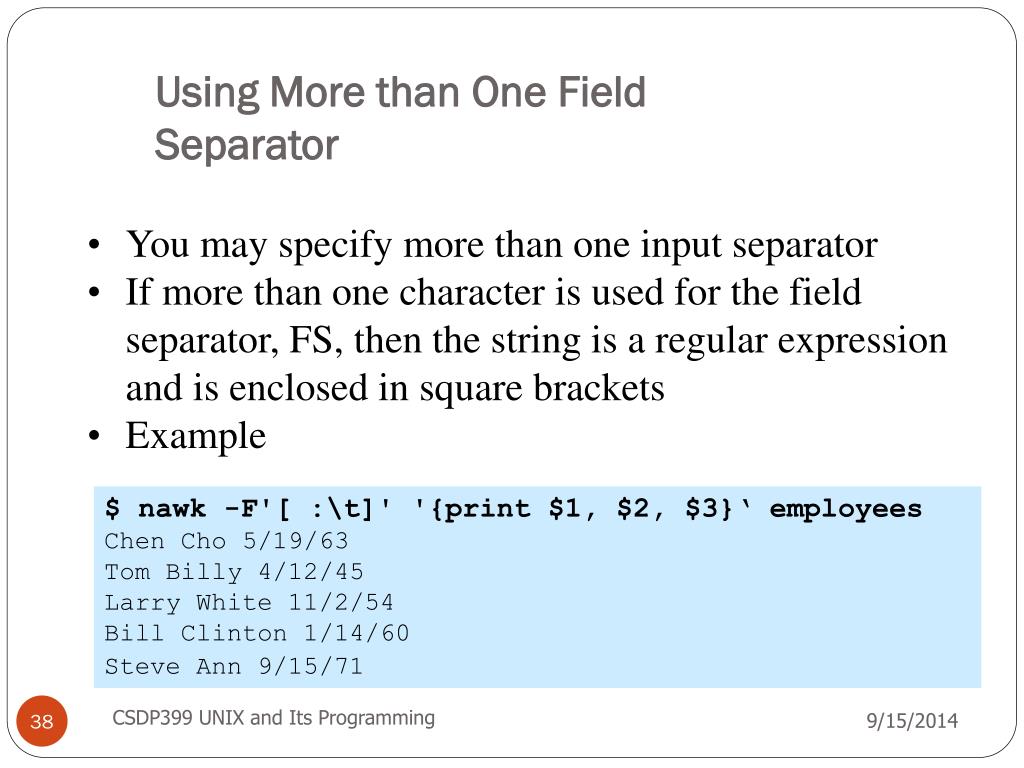
Task: Click the word 'employees' in the command
Action: 846,509
